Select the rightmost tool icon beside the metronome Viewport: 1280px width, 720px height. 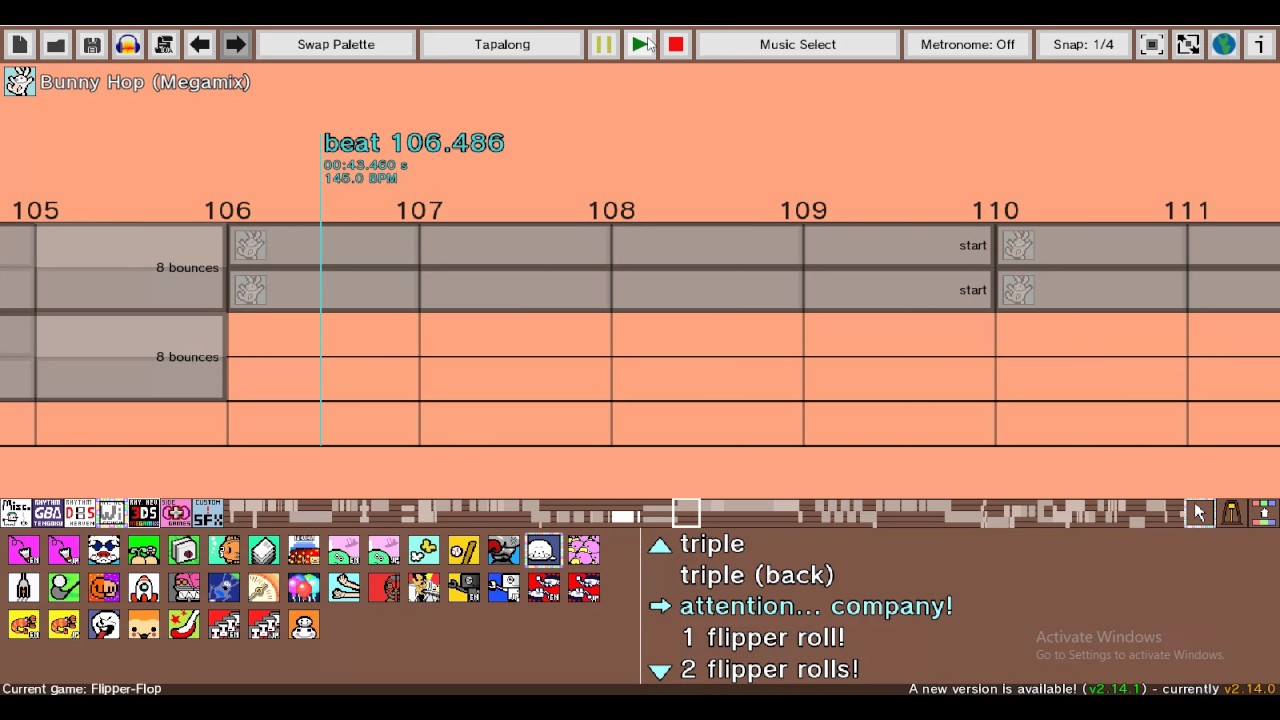[1264, 513]
